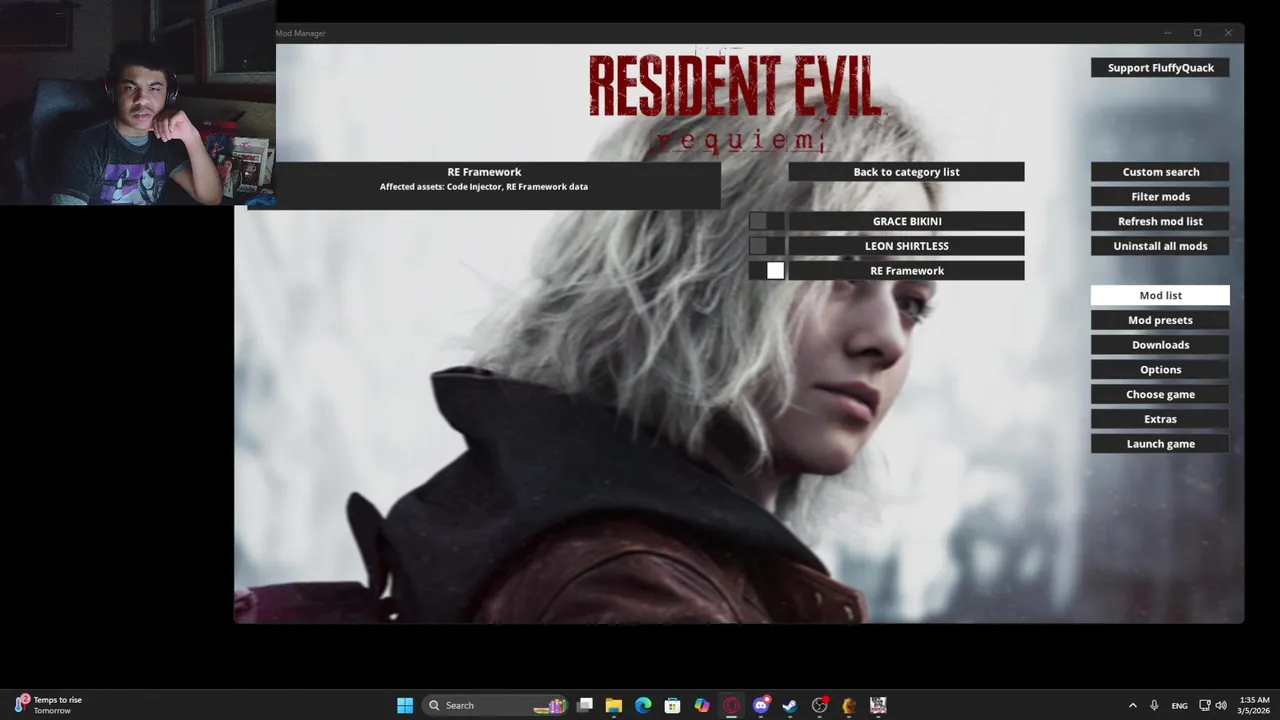This screenshot has height=720, width=1280.
Task: Open Filter mods
Action: [x=1160, y=197]
